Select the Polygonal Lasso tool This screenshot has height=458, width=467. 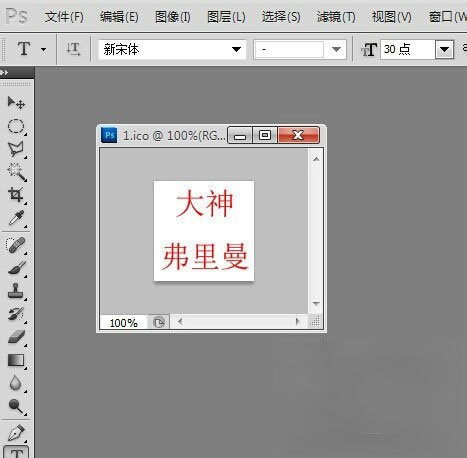click(x=16, y=149)
